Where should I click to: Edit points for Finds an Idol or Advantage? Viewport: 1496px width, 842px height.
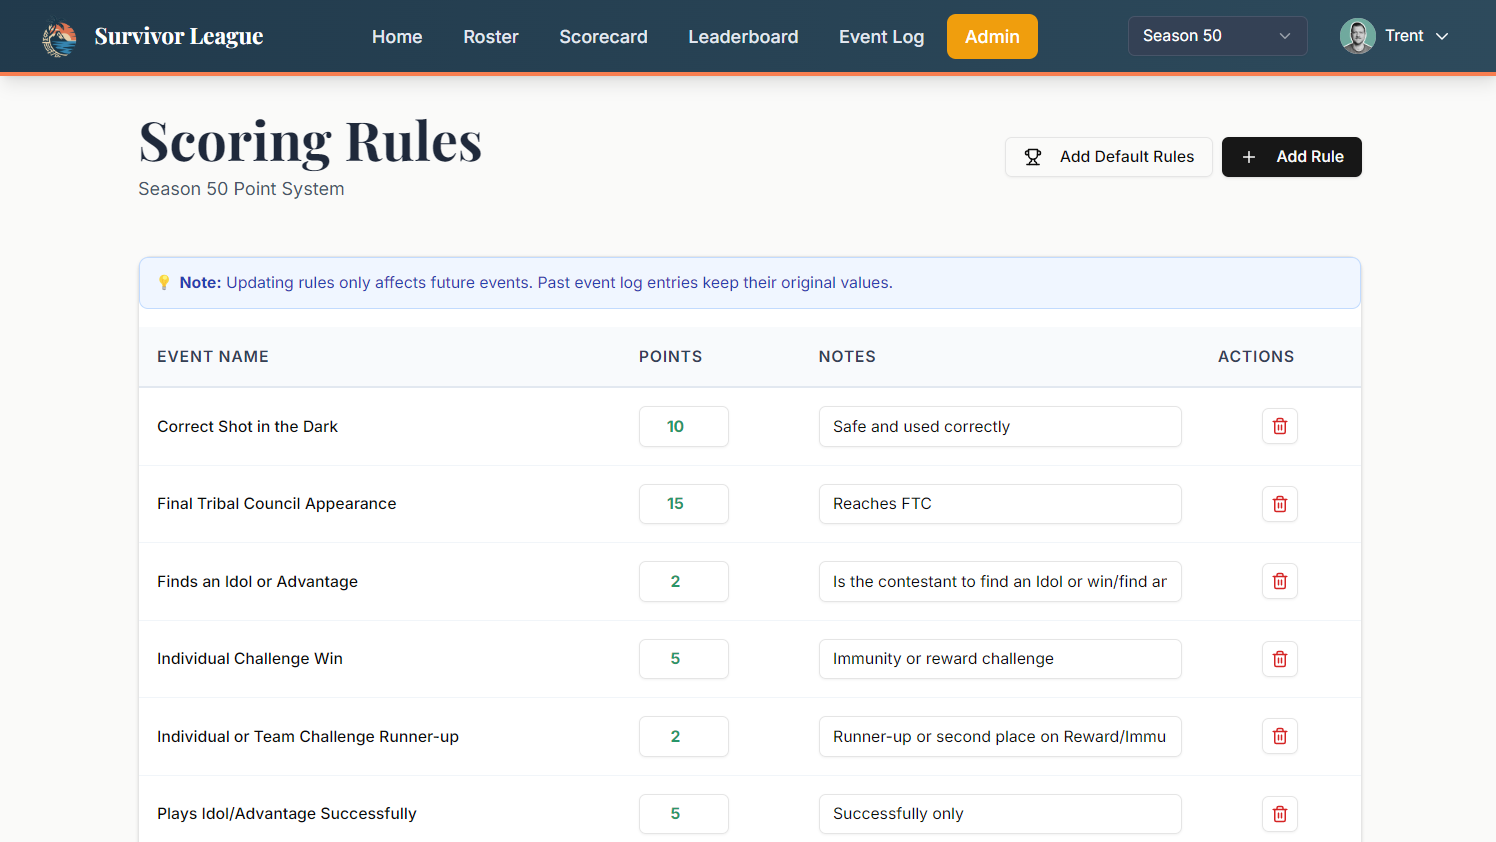[684, 581]
